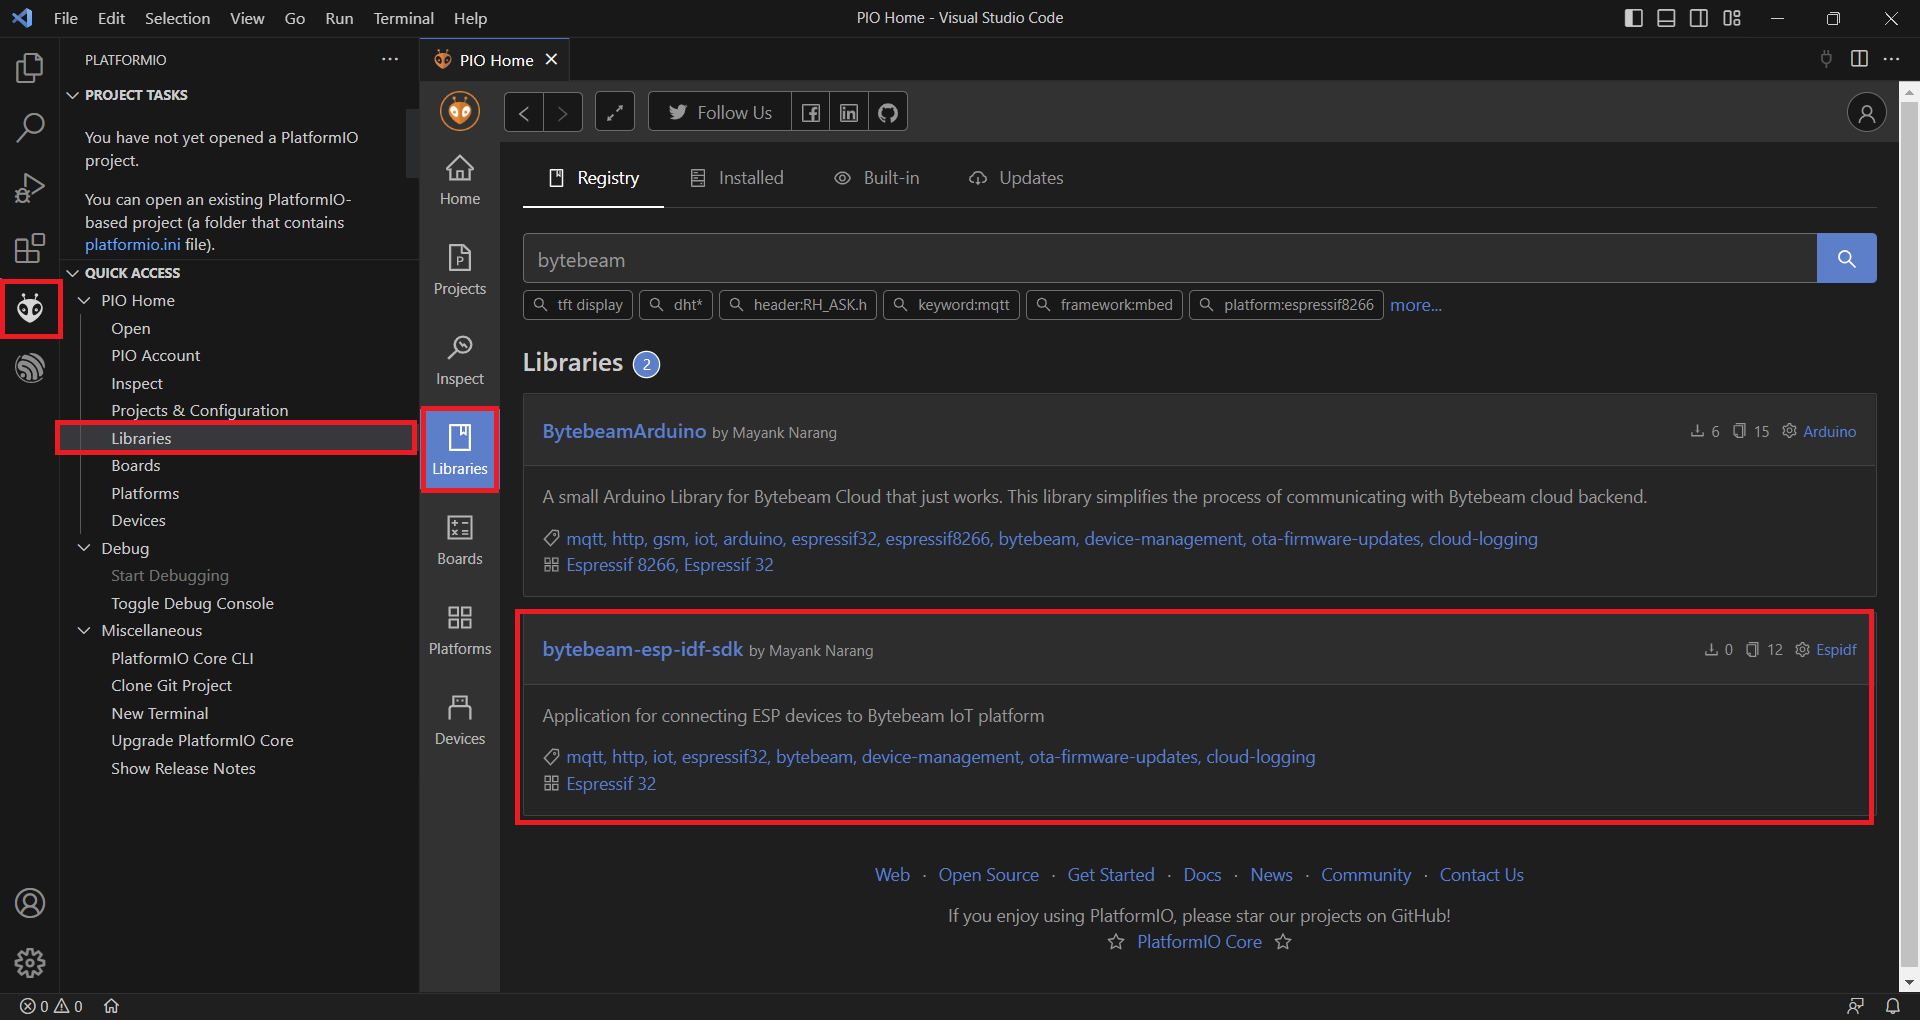Toggle the secondary side bar layout icon
This screenshot has width=1920, height=1020.
1699,18
